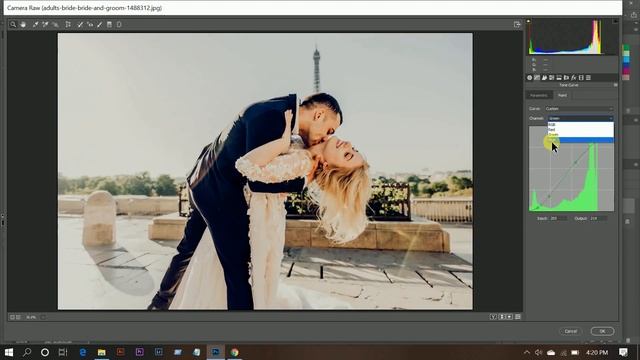
Task: Open the Basic panel tab icon
Action: tap(529, 78)
